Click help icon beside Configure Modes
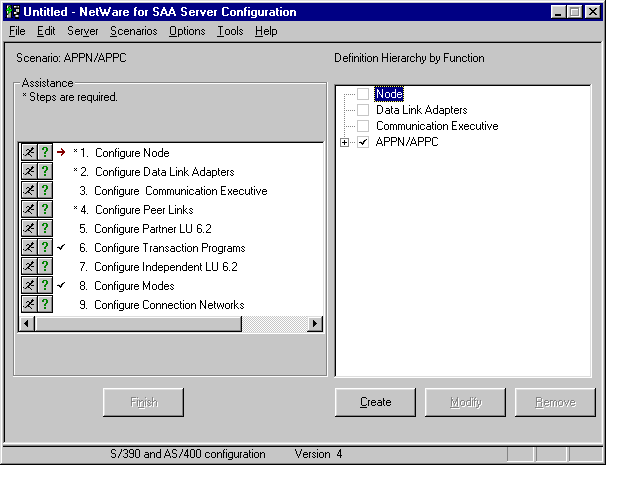 tap(44, 286)
